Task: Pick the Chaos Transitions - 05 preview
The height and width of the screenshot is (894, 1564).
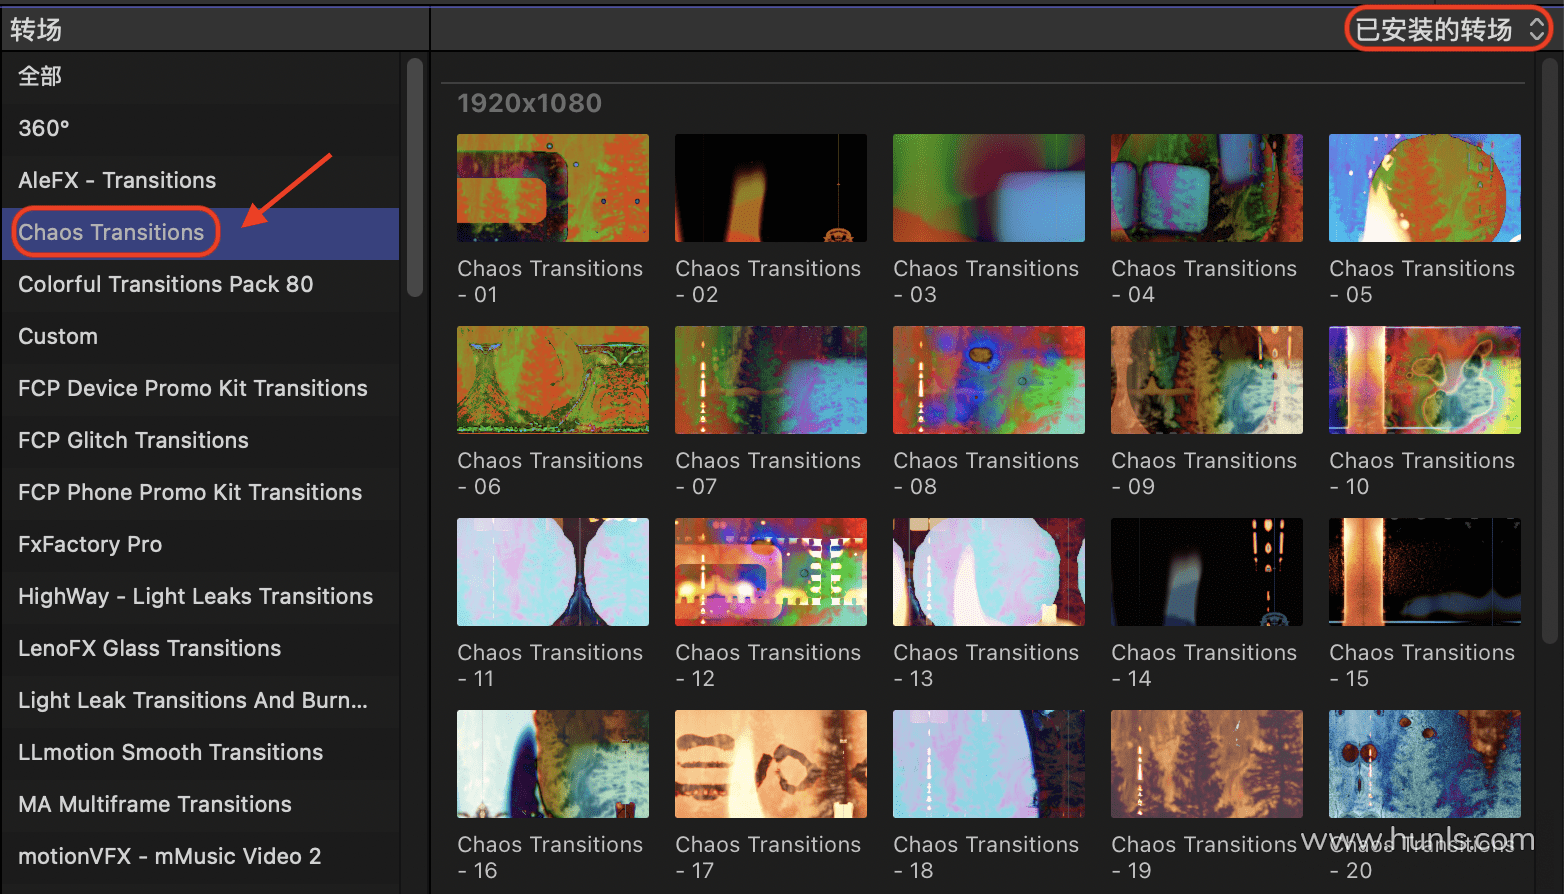Action: point(1424,188)
